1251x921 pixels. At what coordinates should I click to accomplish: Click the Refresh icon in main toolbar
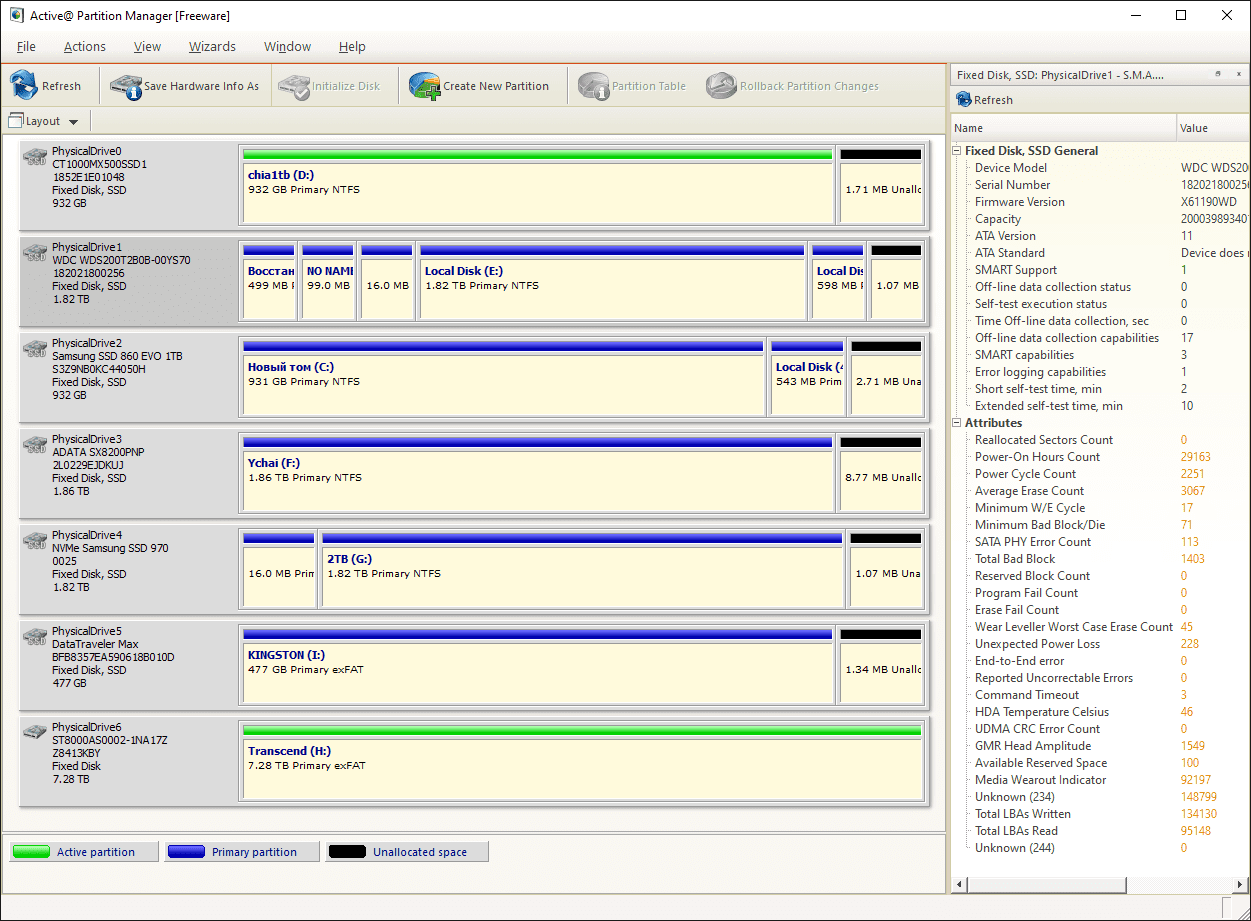pyautogui.click(x=23, y=85)
